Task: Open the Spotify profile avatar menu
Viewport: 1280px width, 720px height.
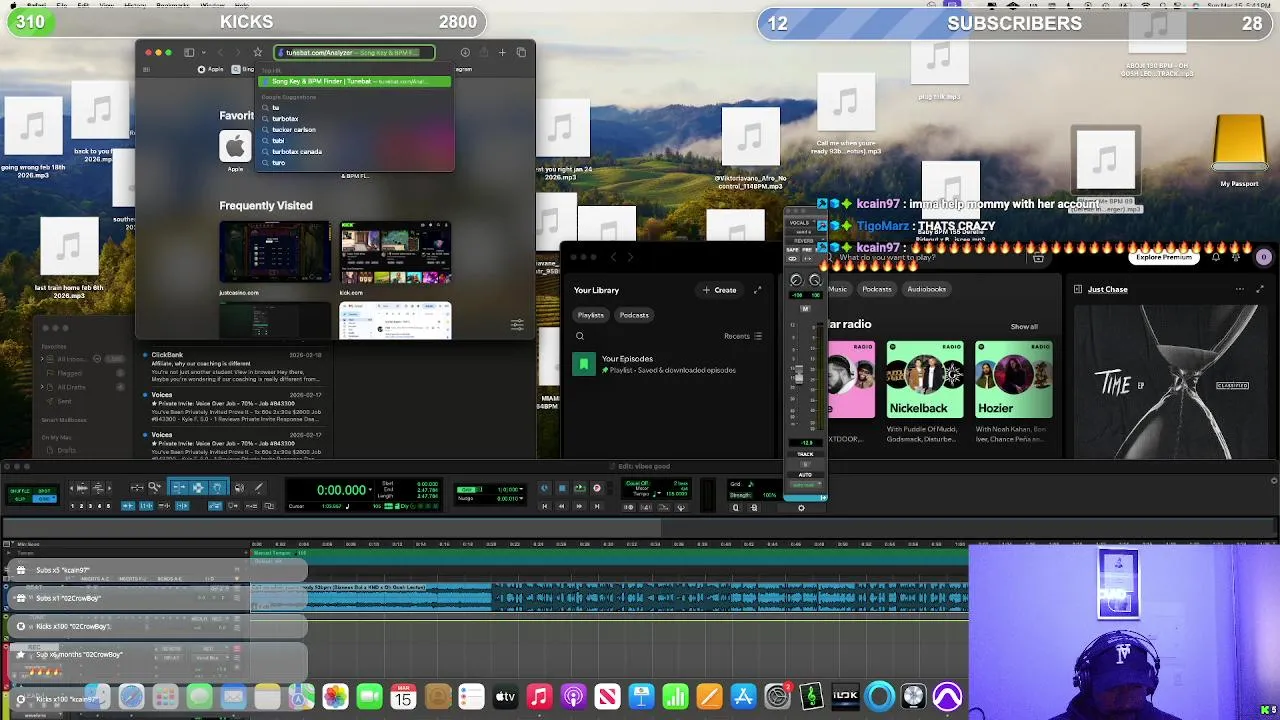Action: click(x=1263, y=257)
